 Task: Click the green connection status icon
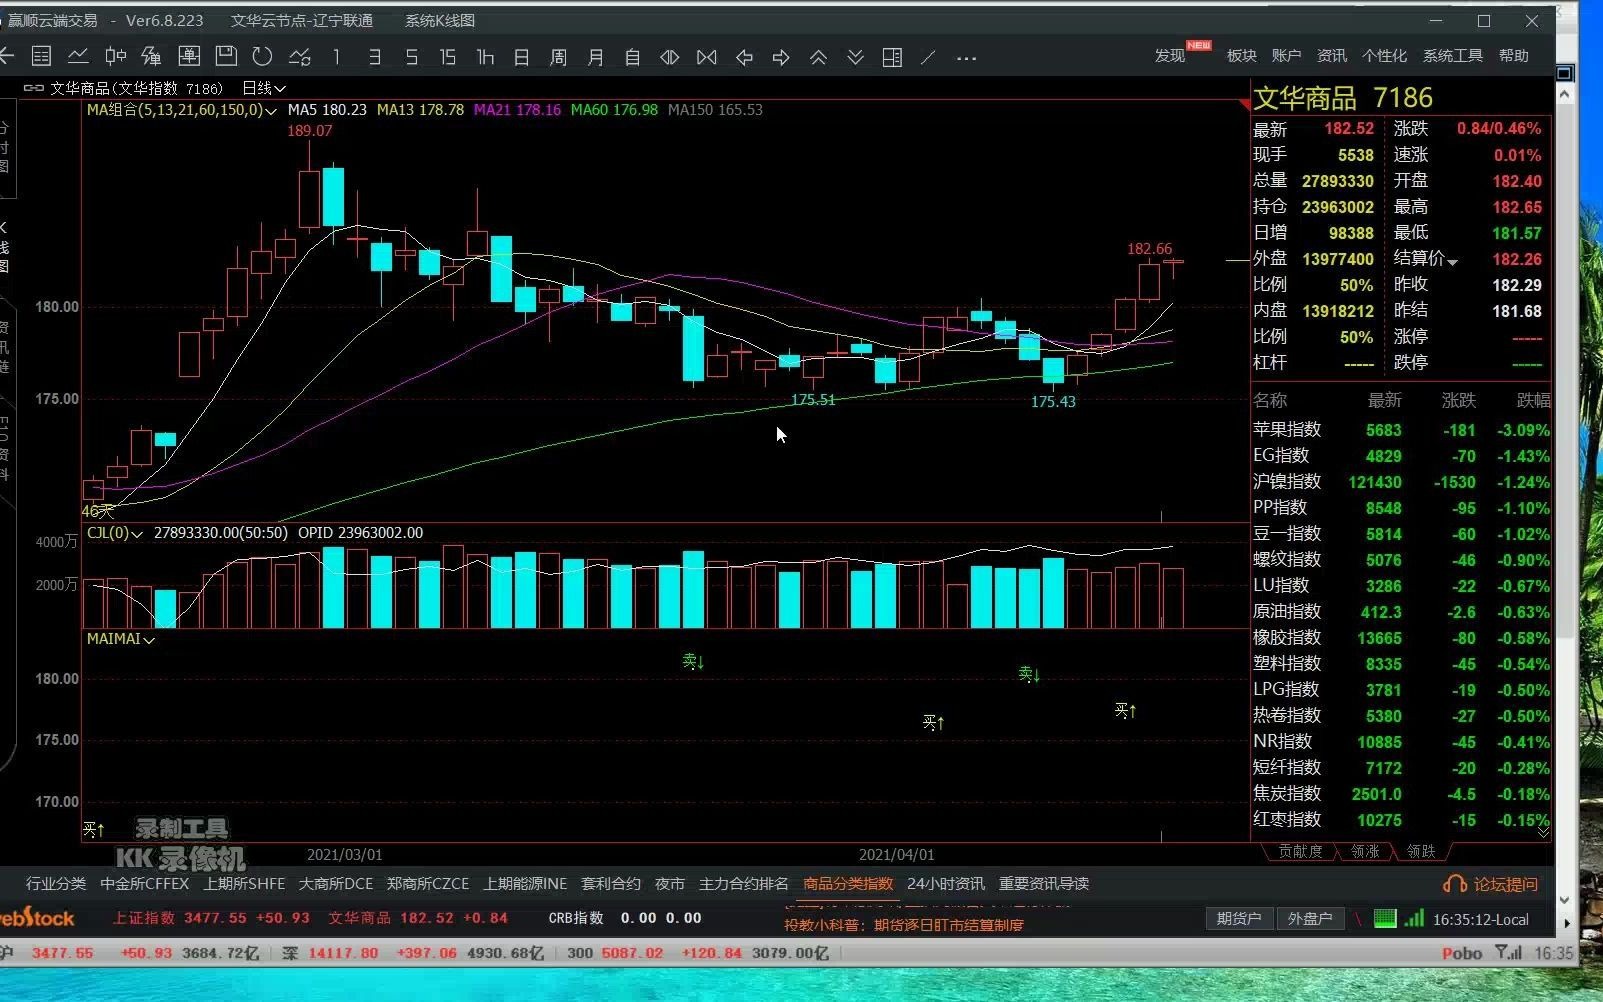[x=1385, y=918]
